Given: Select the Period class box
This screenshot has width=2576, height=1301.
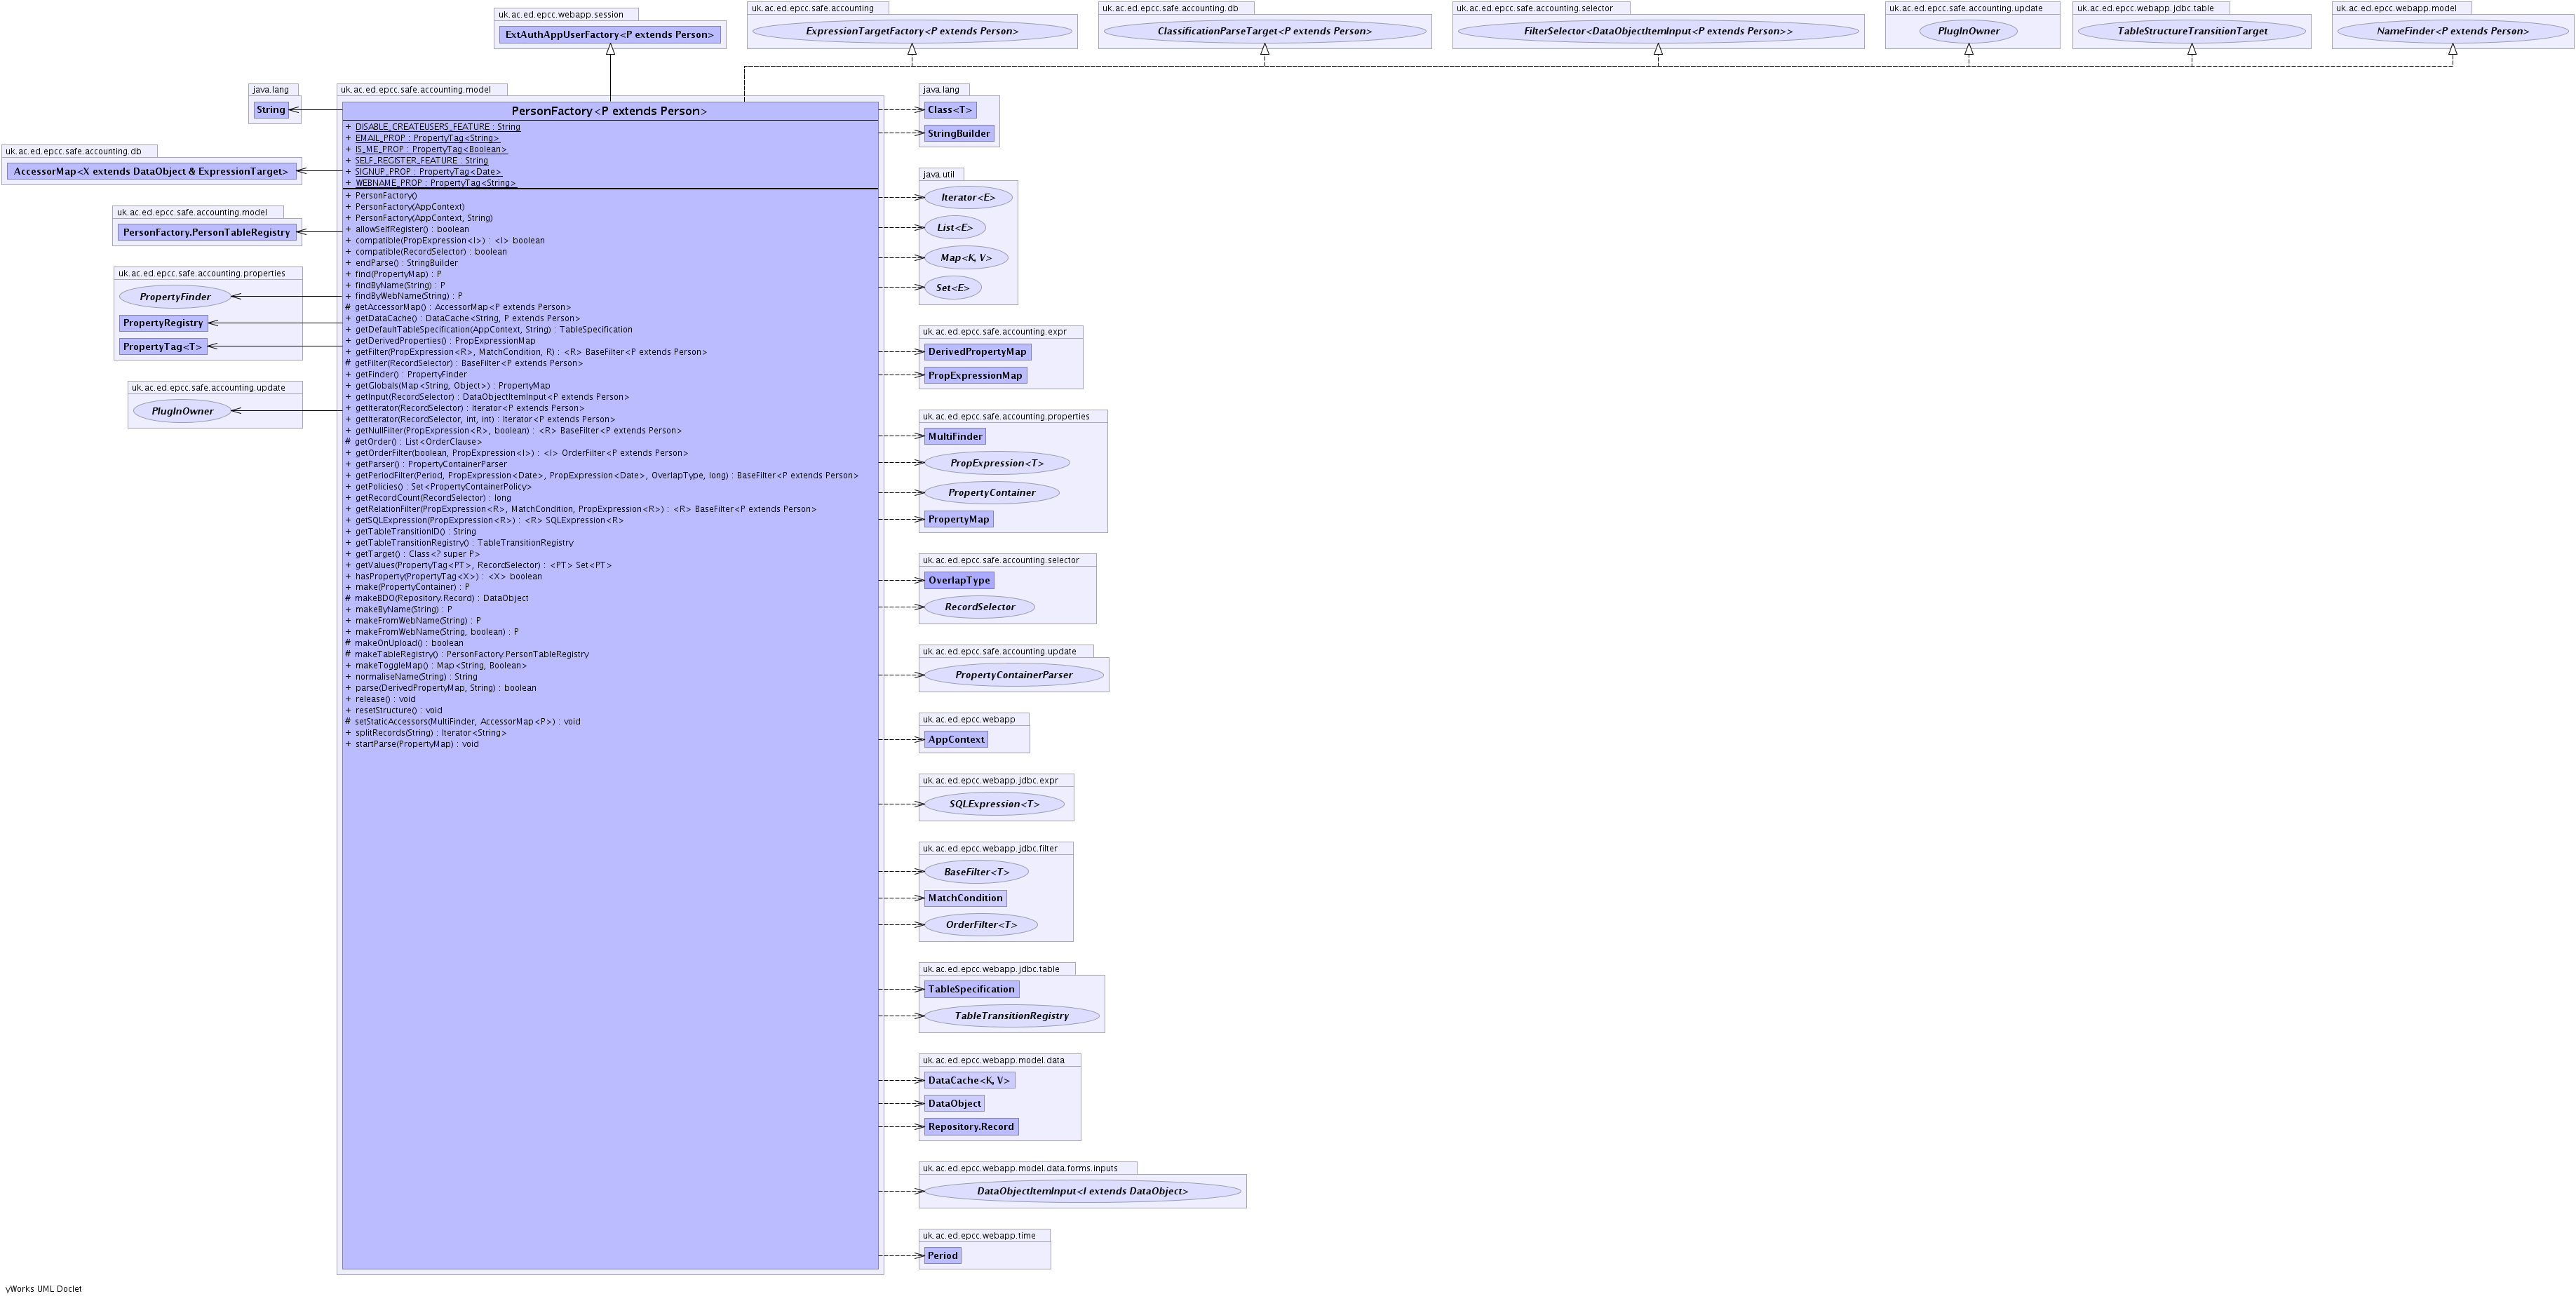Looking at the screenshot, I should [942, 1256].
